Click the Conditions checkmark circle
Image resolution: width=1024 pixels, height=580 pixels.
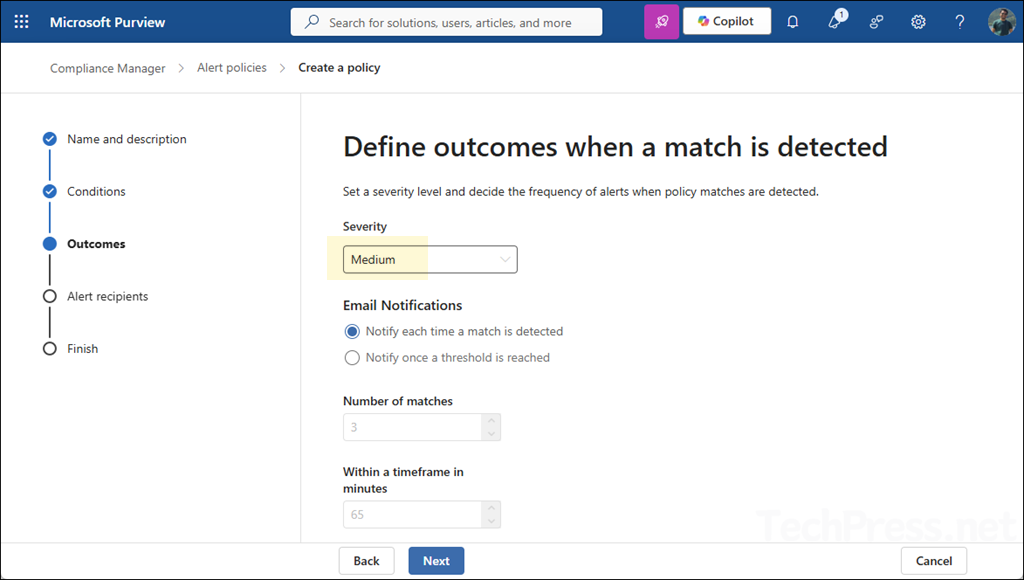click(x=50, y=191)
